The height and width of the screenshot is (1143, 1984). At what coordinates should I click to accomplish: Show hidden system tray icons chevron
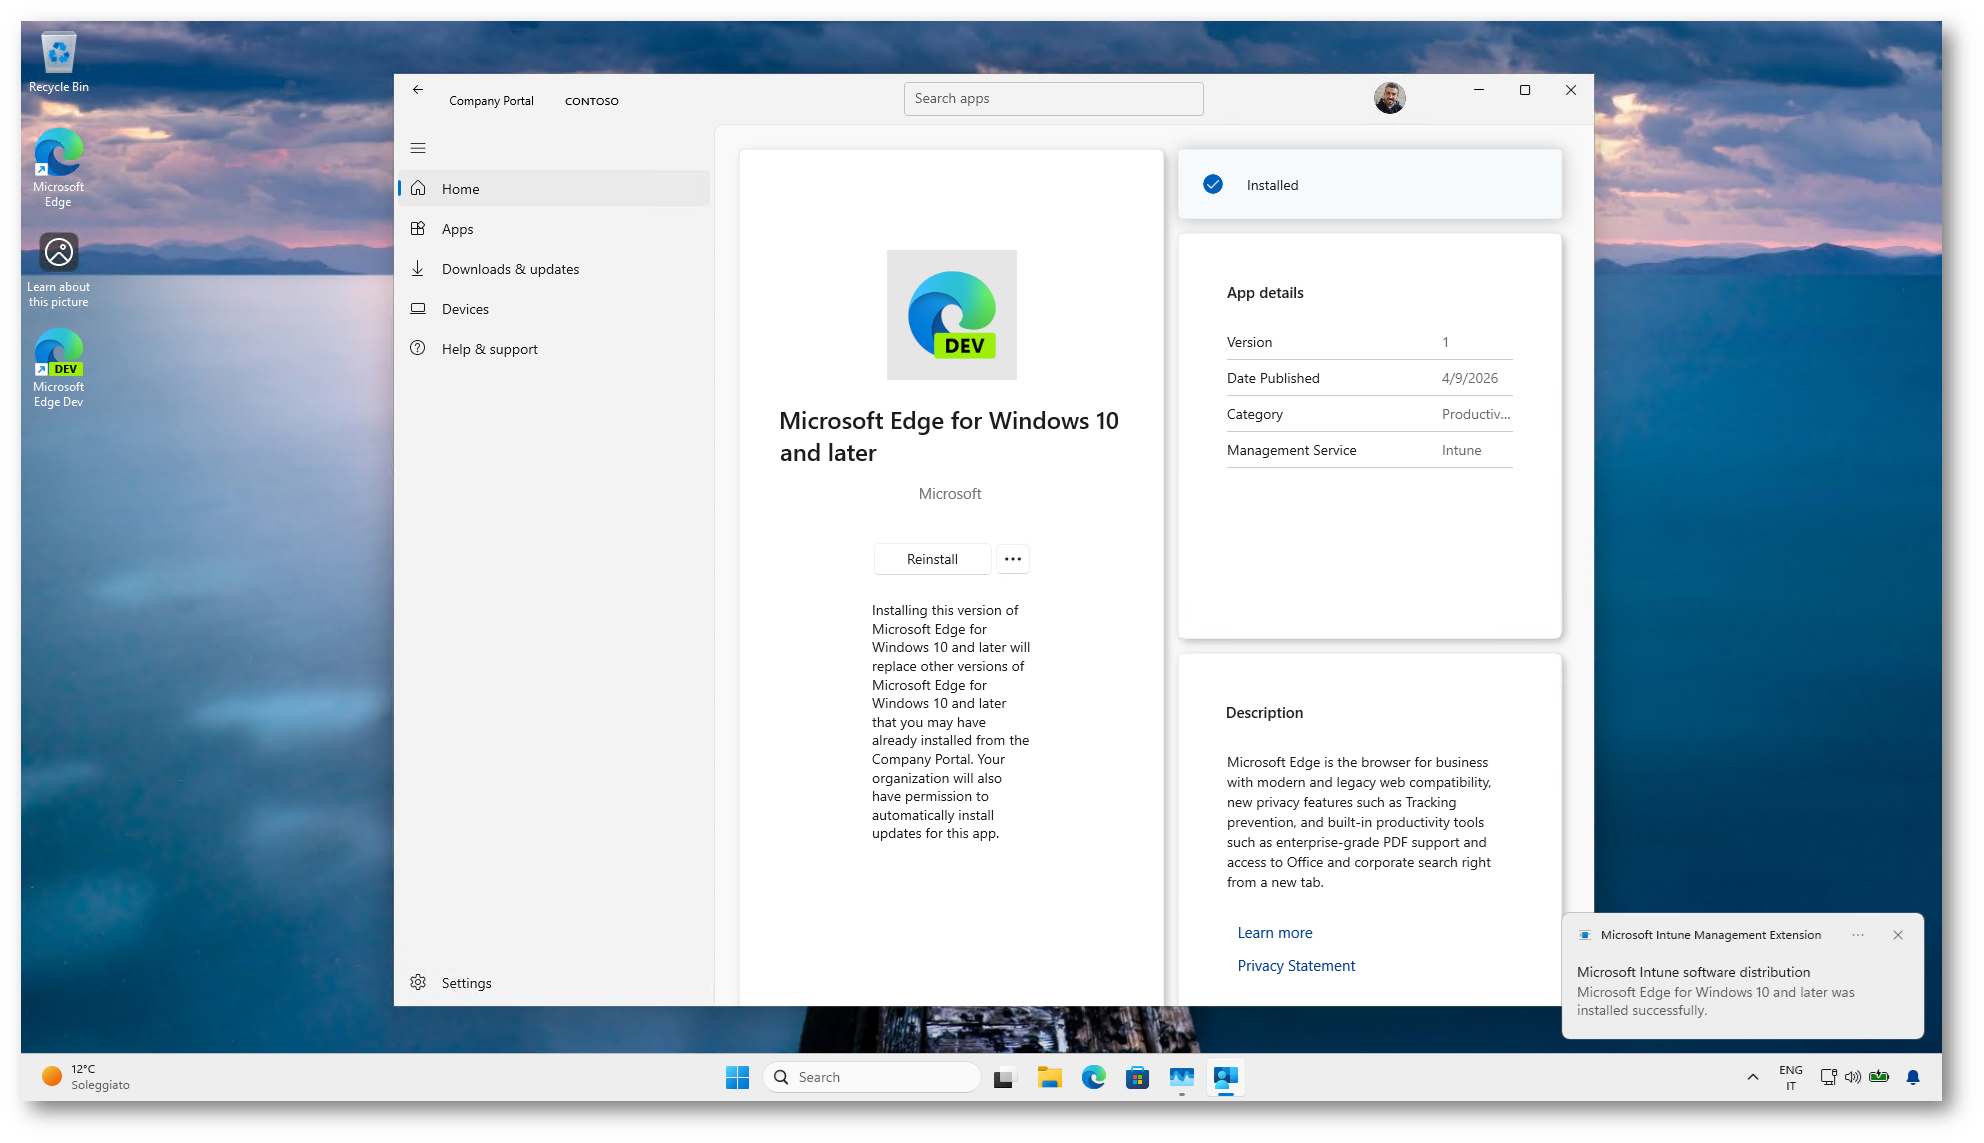pos(1752,1077)
